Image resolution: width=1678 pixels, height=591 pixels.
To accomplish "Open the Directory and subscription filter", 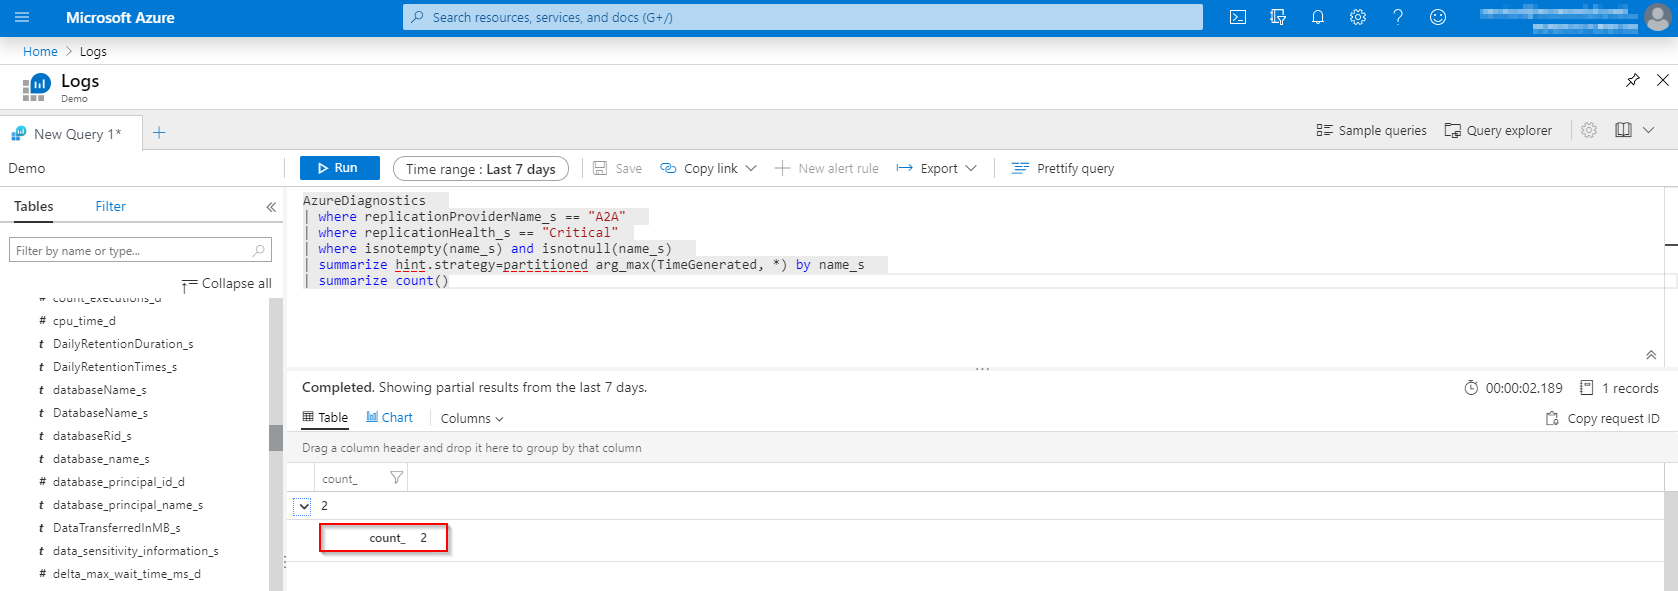I will click(x=1278, y=17).
